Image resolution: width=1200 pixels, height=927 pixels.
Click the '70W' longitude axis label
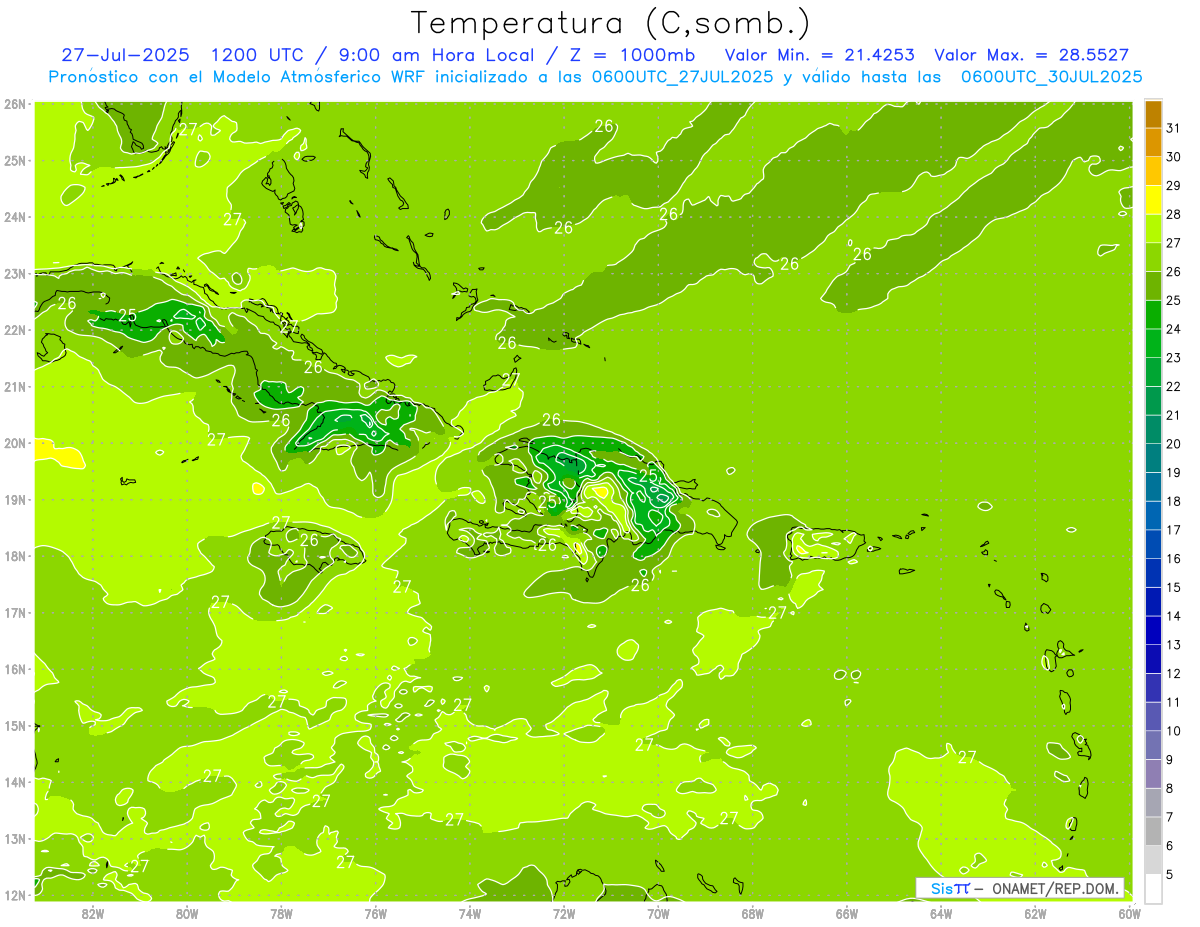[x=658, y=912]
